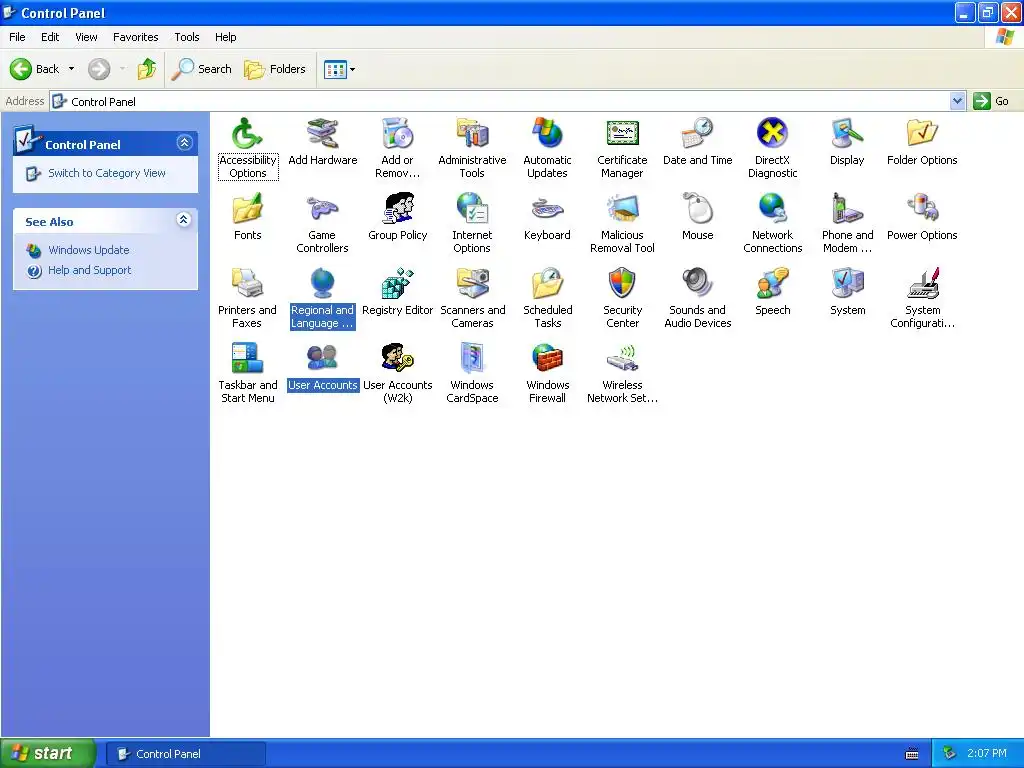The width and height of the screenshot is (1024, 768).
Task: Open Power Options icon
Action: (922, 209)
